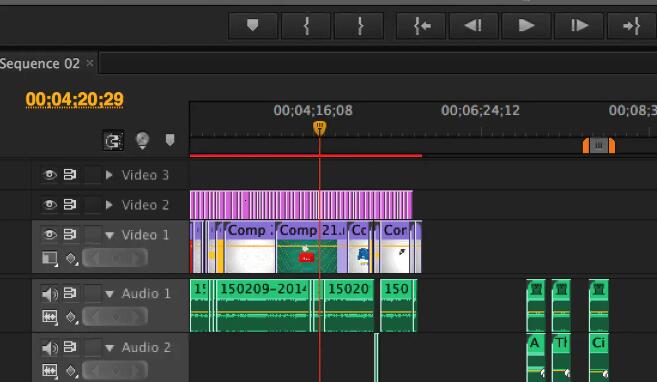This screenshot has height=382, width=657.
Task: Add an unnumbered marker in the timeline header
Action: [170, 140]
